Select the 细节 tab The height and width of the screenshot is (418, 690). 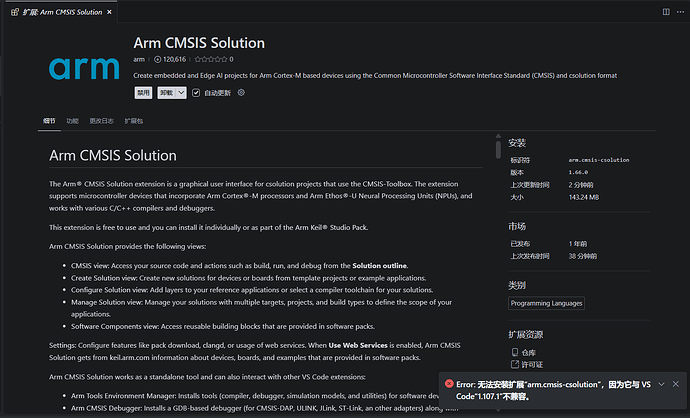(x=49, y=121)
